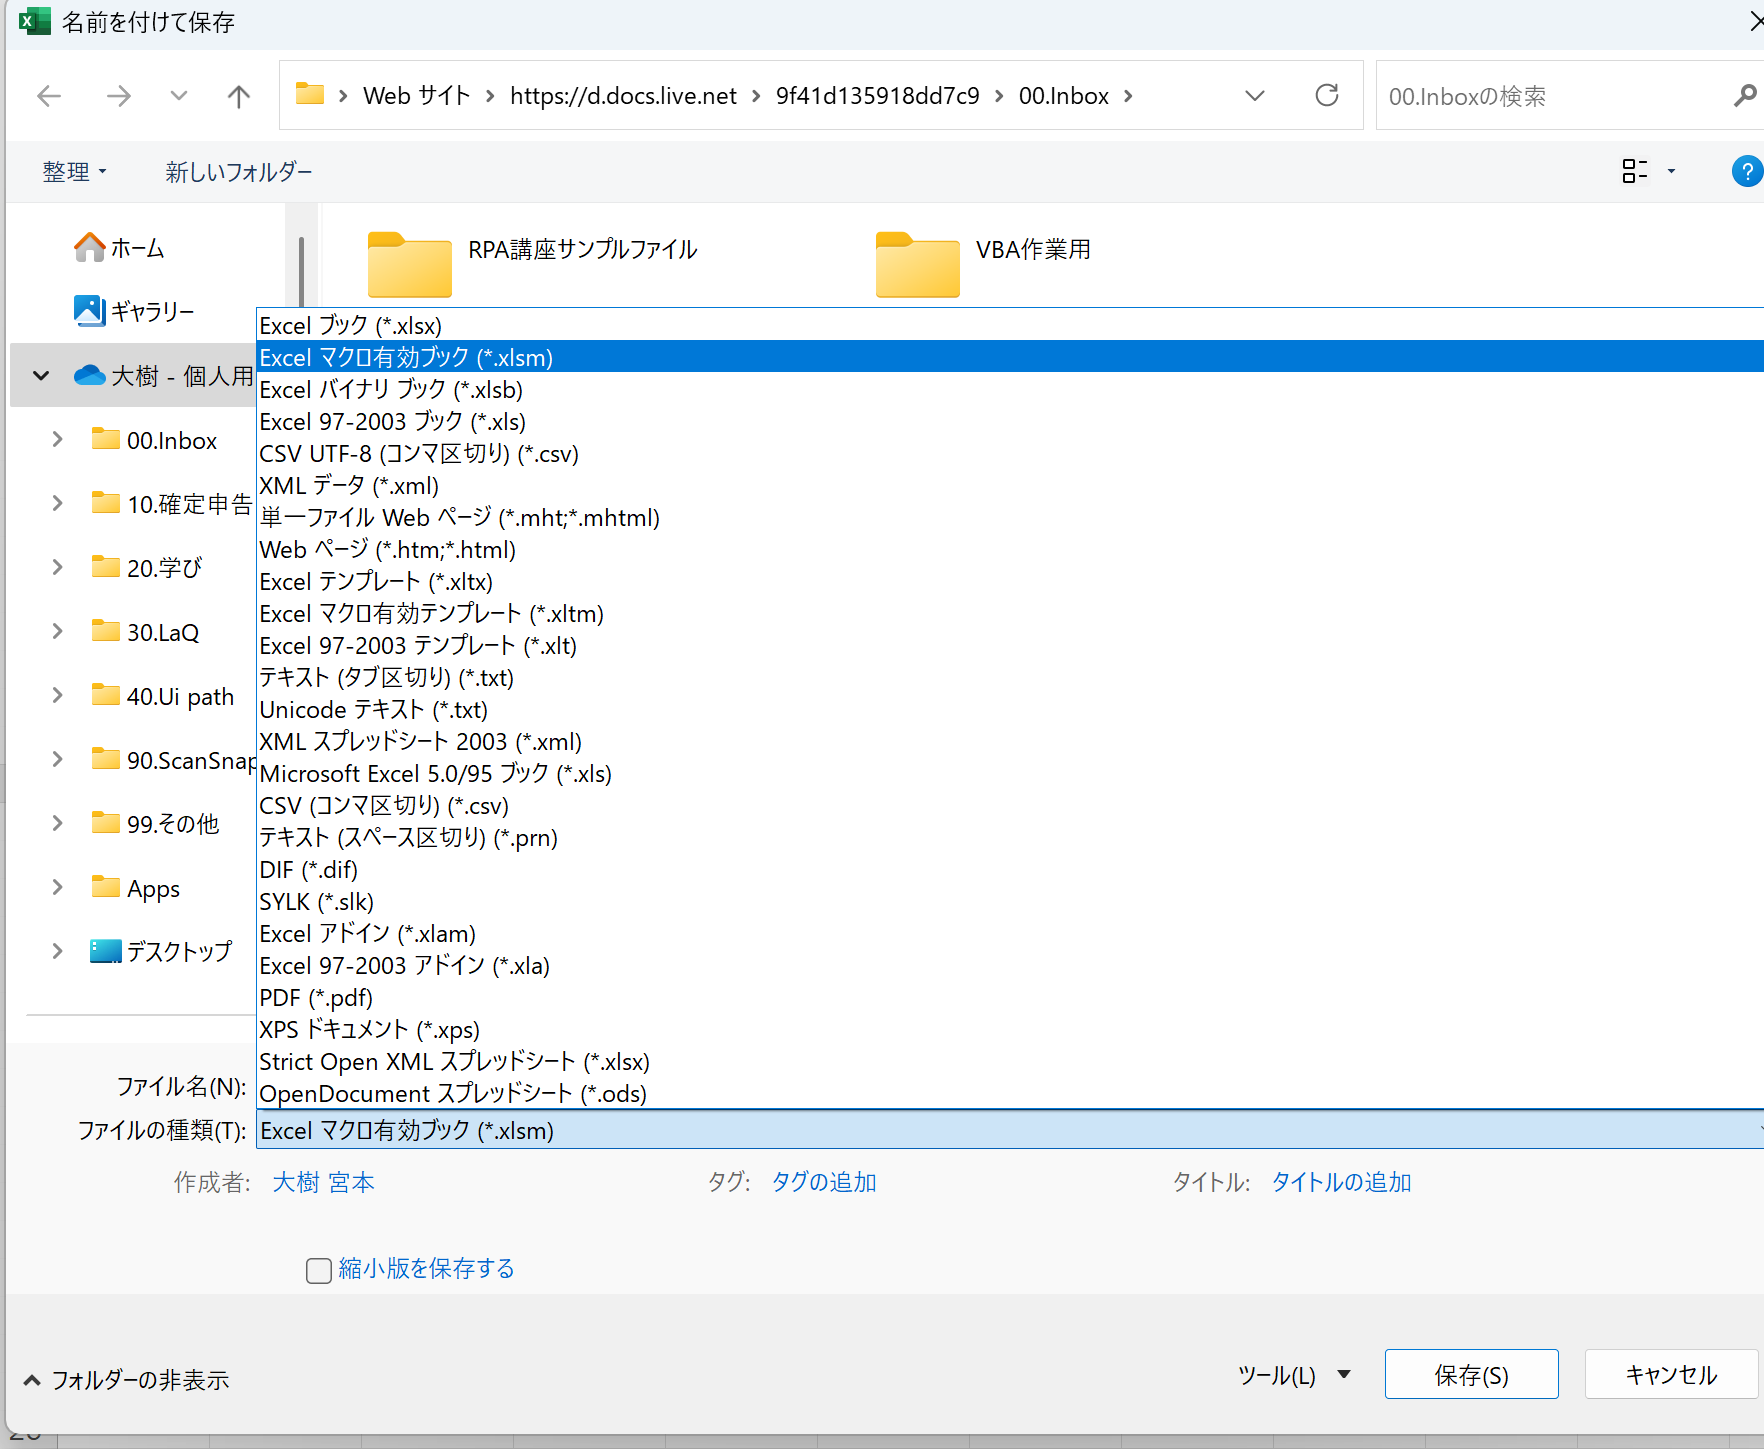Collapse the 大樹 - 個人用 OneDrive node

tap(41, 376)
